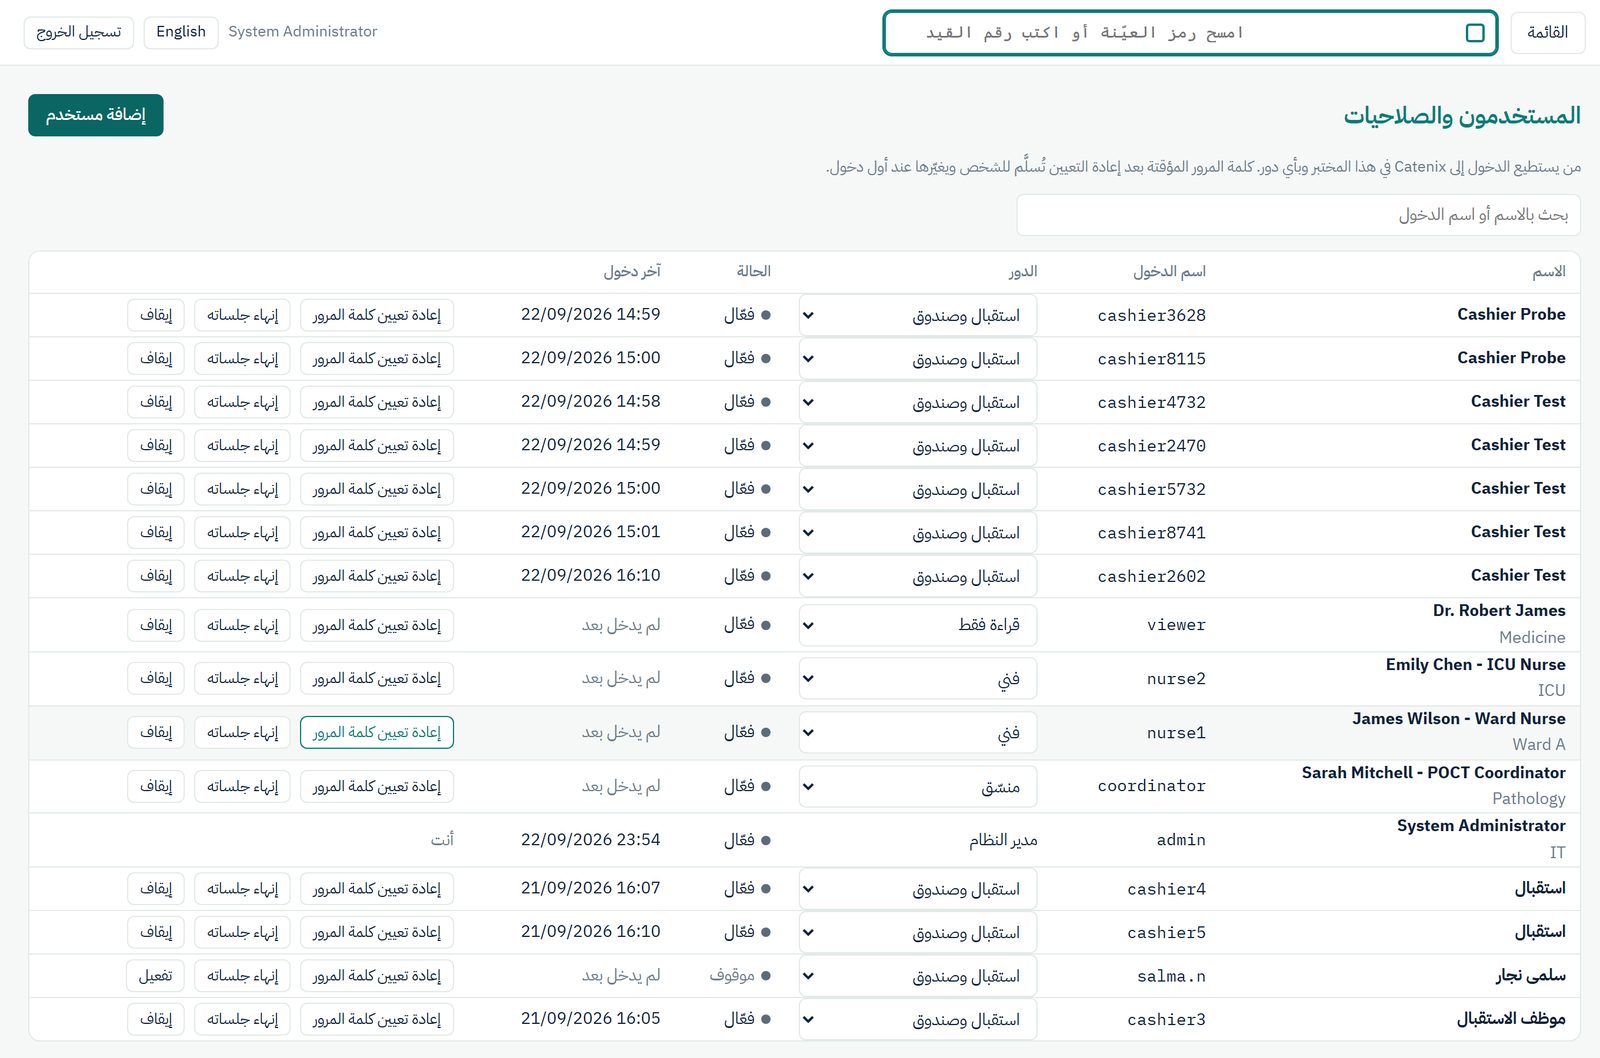Screen dimensions: 1600x1058
Task: Reset password for nurse1
Action: tap(377, 733)
